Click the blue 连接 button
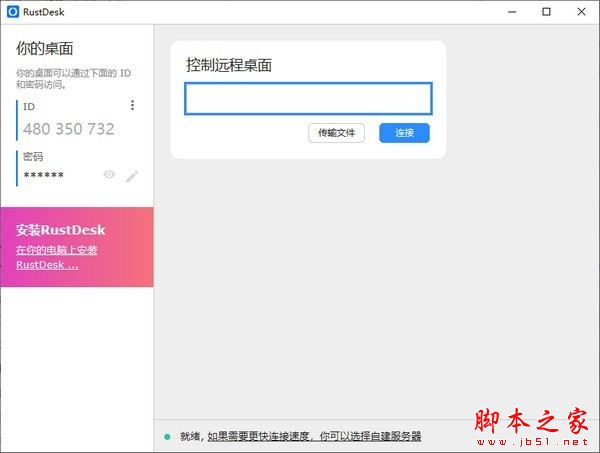This screenshot has height=453, width=600. pos(404,133)
